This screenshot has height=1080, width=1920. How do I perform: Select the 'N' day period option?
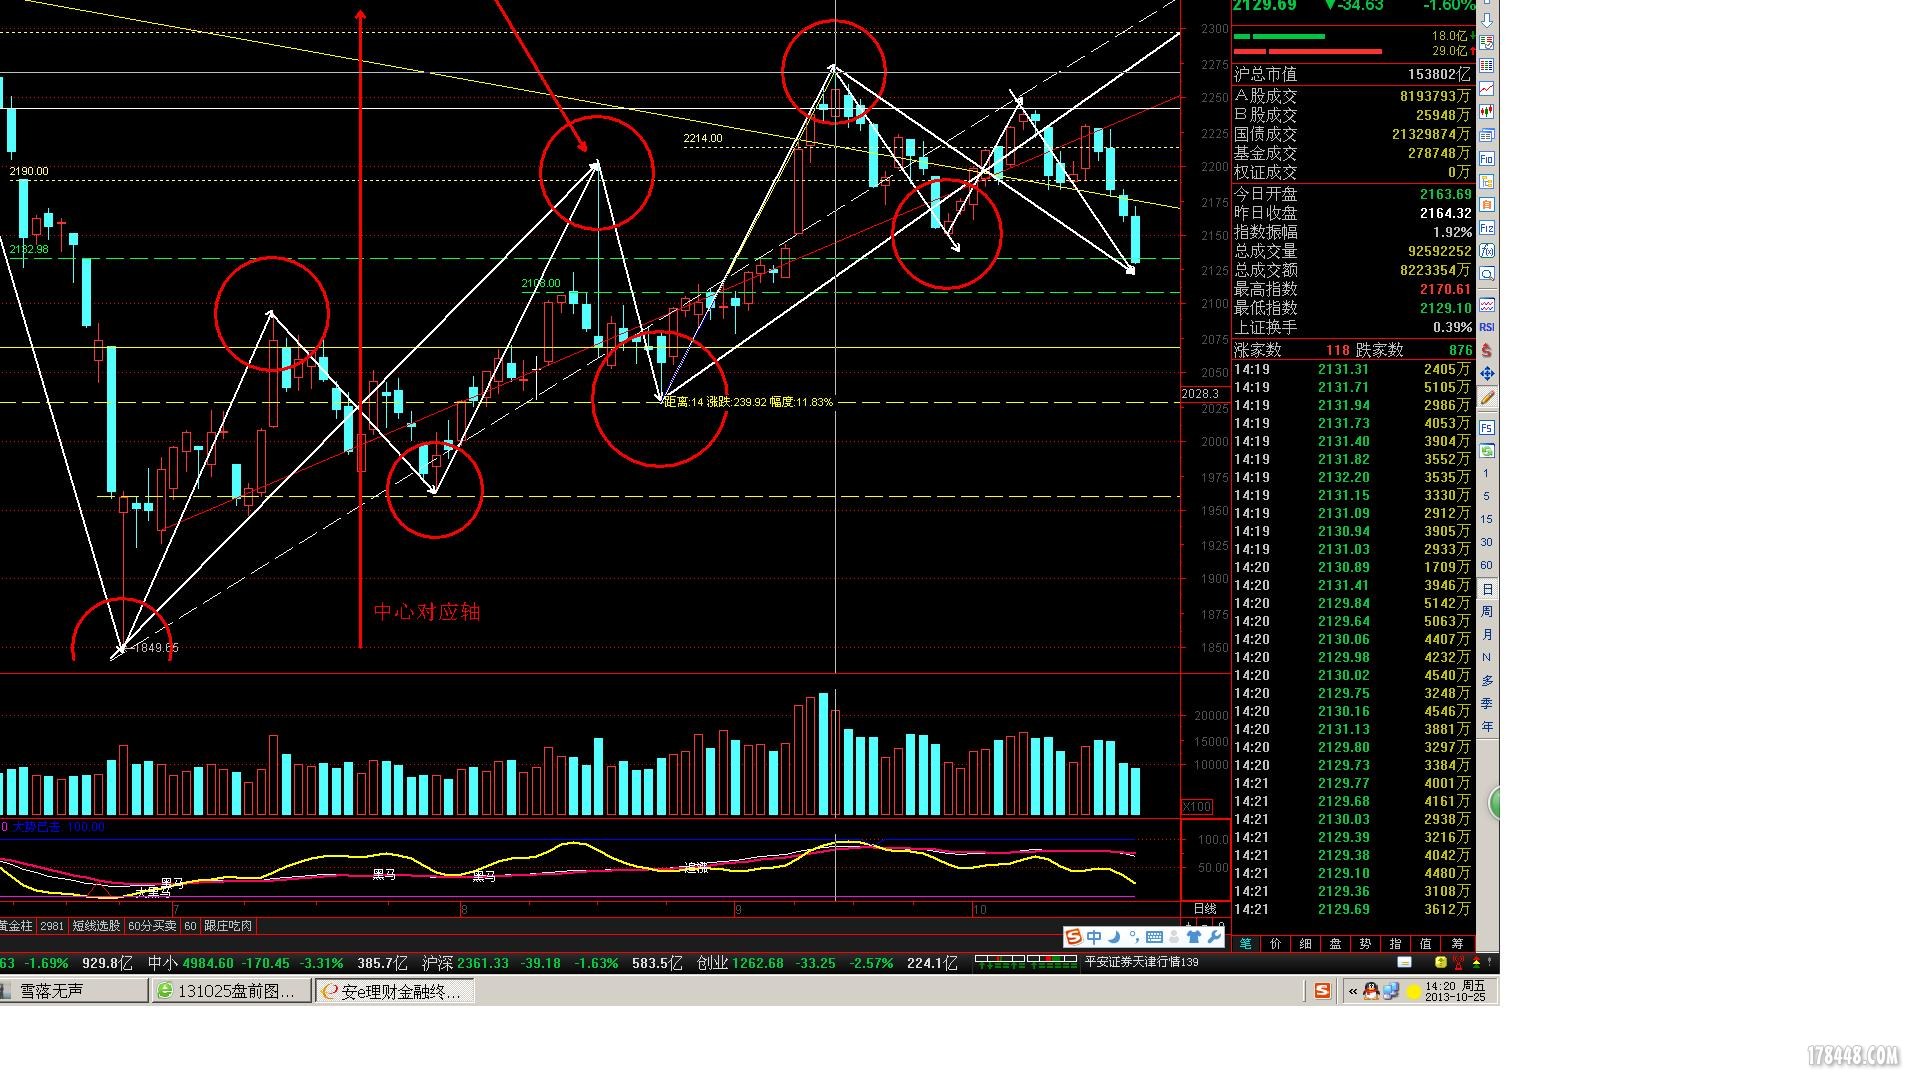[x=1486, y=657]
